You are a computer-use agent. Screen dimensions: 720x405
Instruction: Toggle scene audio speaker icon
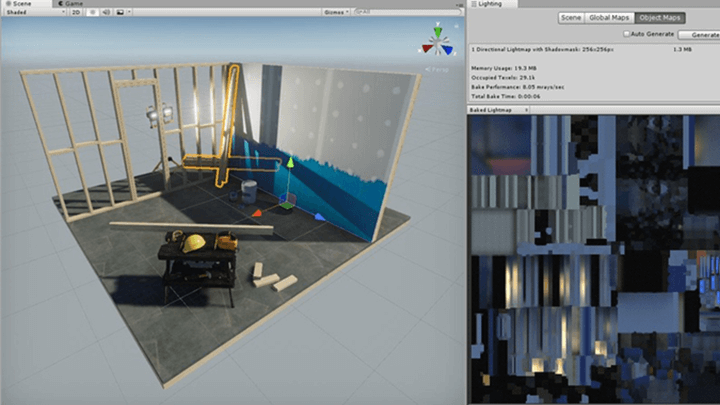[x=106, y=12]
